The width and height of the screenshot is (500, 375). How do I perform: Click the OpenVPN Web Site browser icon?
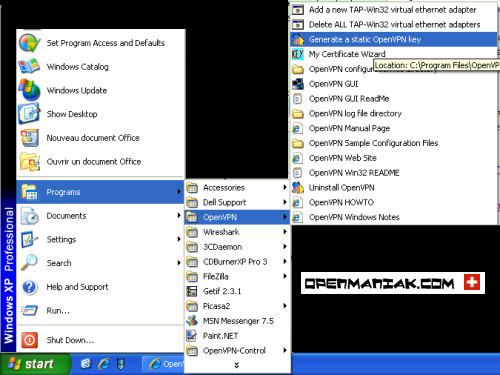(297, 158)
